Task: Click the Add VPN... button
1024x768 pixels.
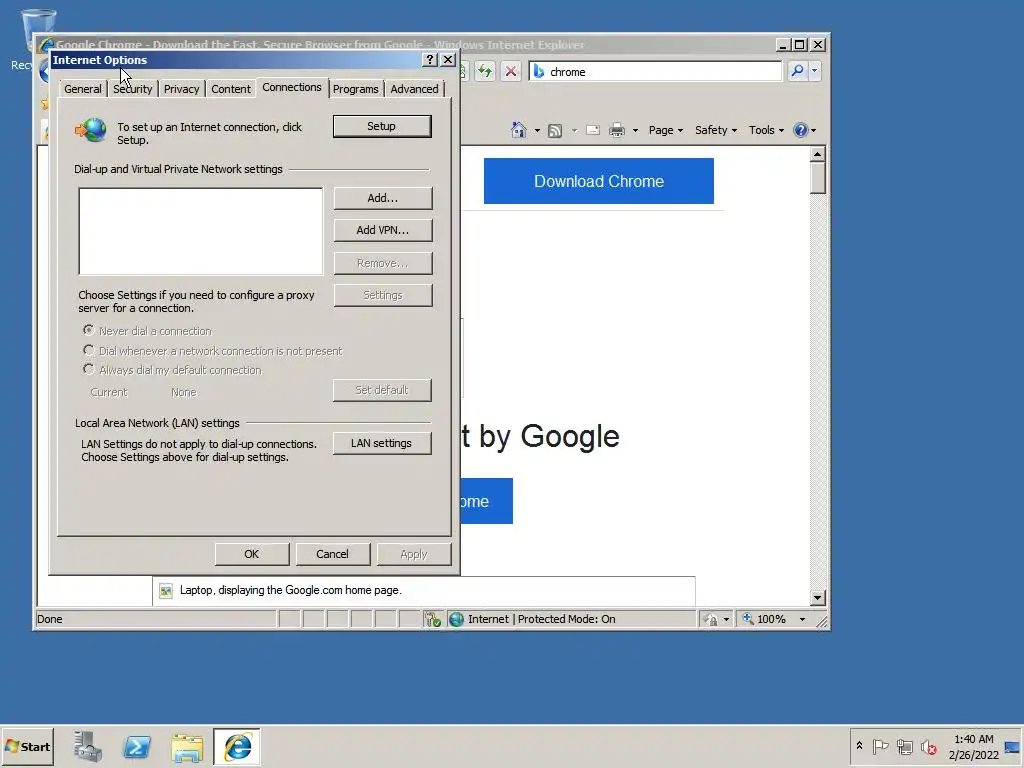Action: pyautogui.click(x=383, y=230)
